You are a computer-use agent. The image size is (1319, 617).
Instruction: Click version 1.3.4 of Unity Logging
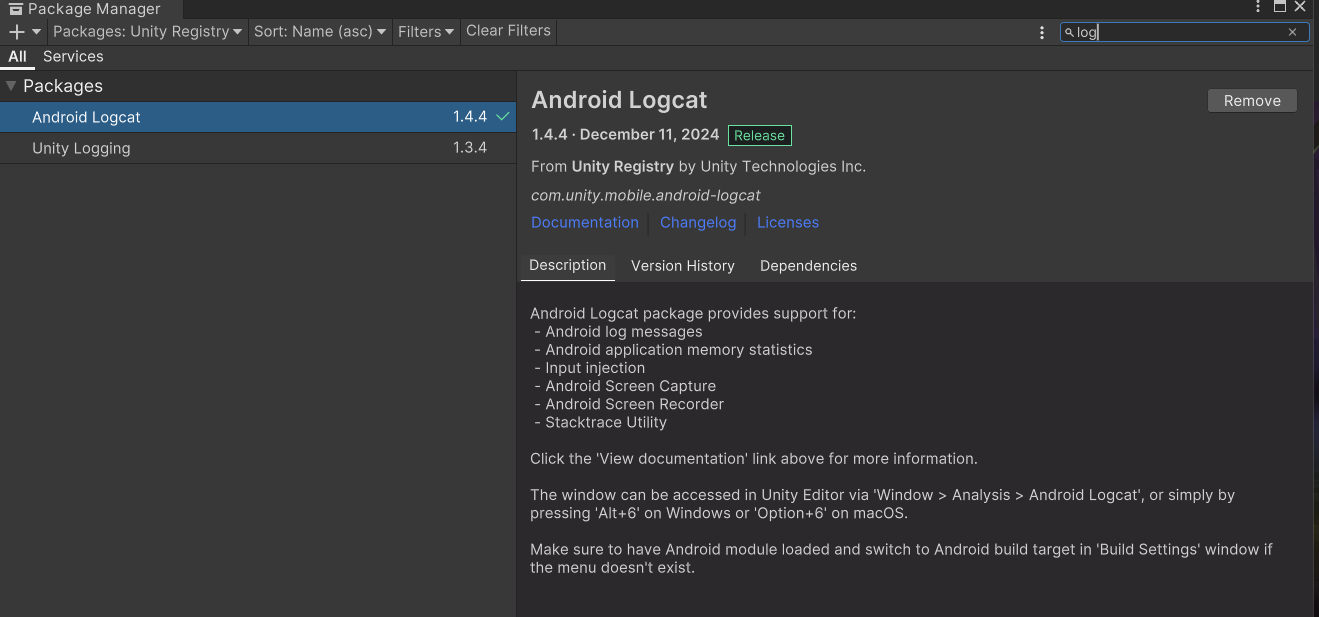tap(470, 148)
